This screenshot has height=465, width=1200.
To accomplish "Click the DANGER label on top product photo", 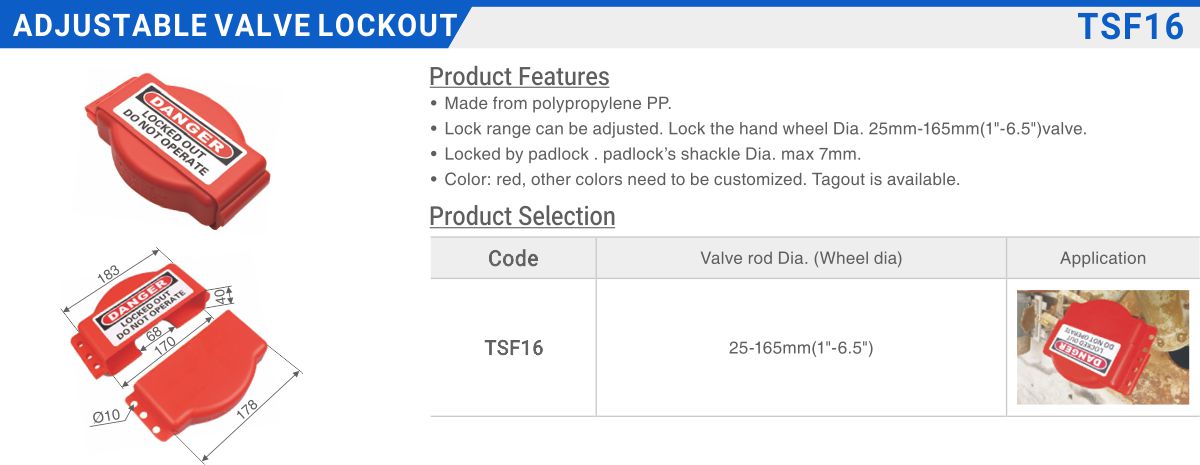I will pyautogui.click(x=191, y=126).
